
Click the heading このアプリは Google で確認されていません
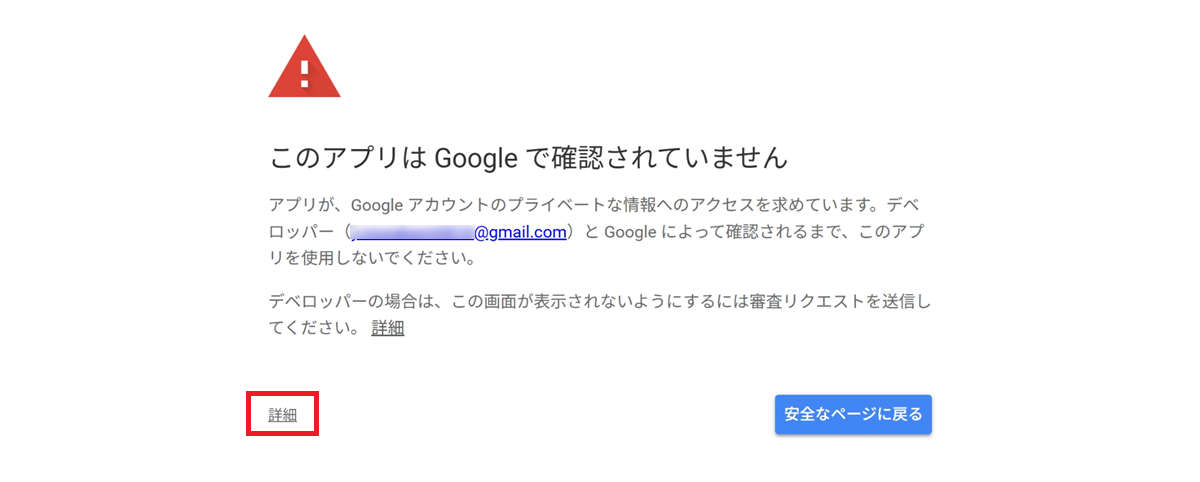point(529,158)
